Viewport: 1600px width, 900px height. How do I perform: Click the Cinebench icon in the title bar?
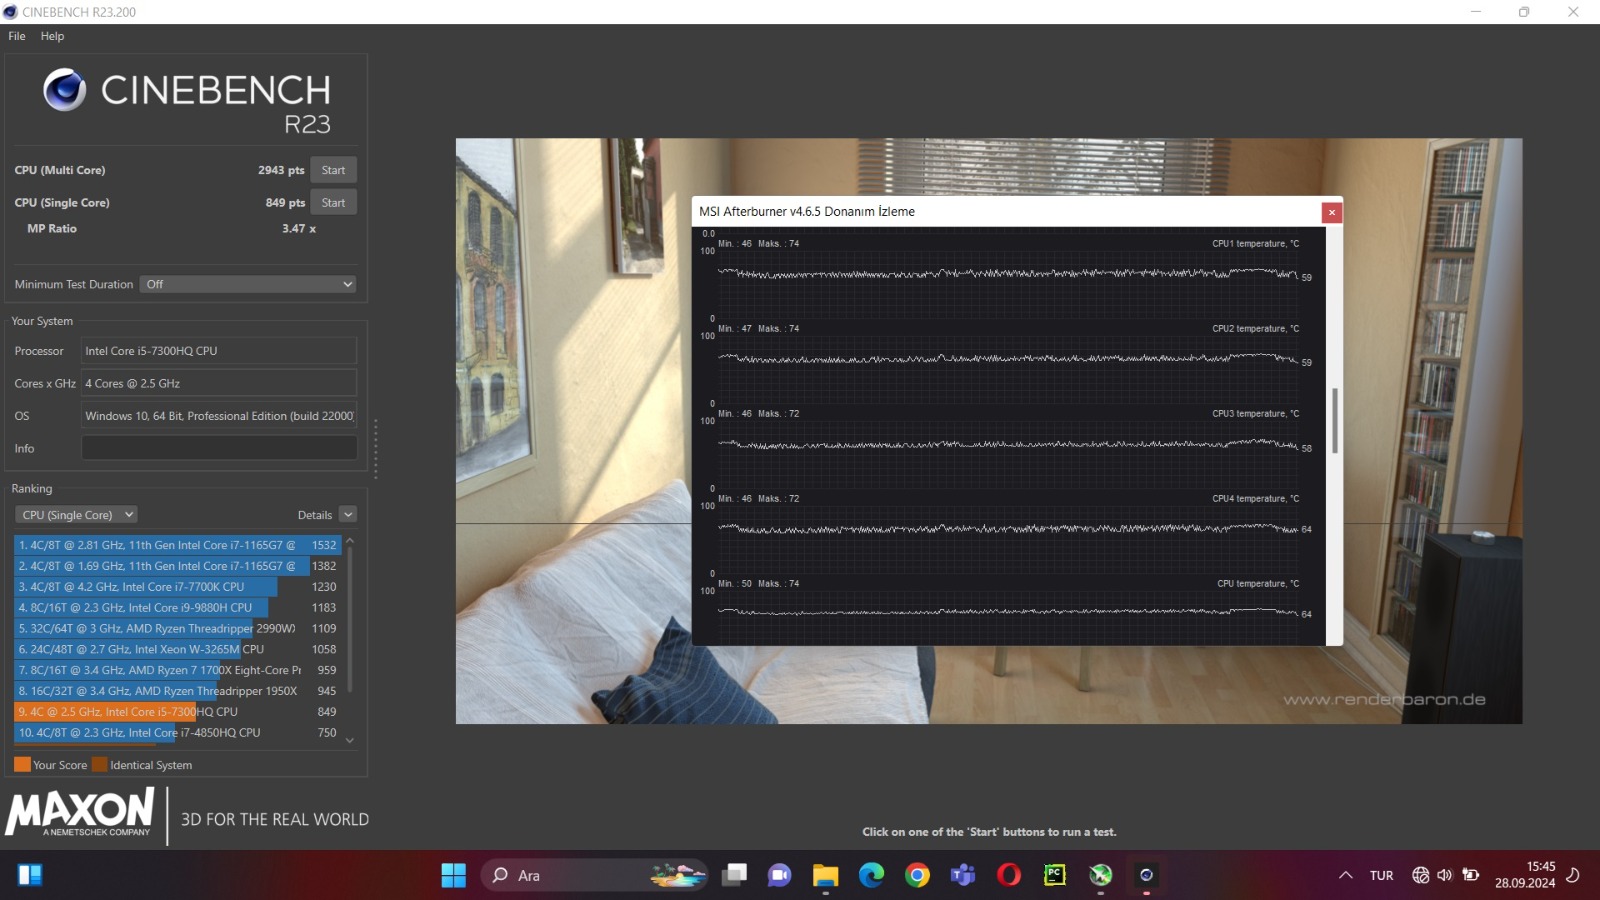coord(10,12)
